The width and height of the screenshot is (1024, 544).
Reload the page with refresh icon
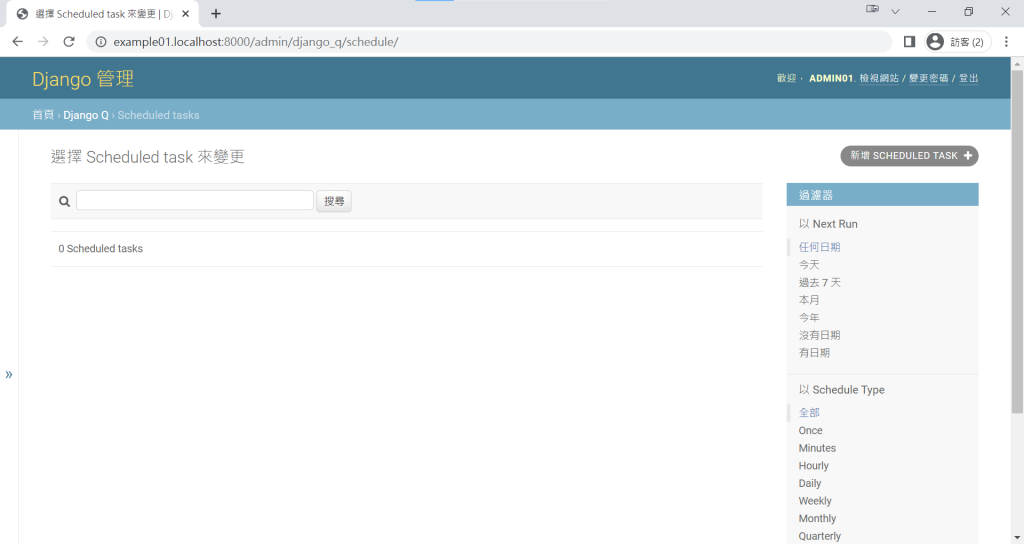[69, 42]
